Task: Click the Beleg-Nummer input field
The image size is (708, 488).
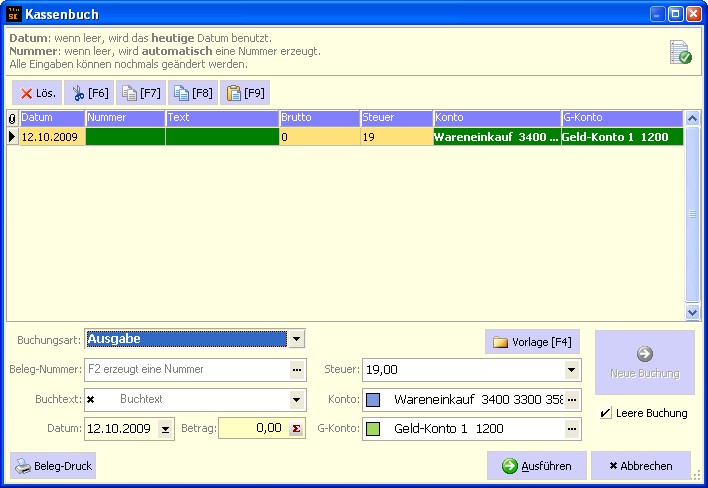Action: [x=186, y=369]
